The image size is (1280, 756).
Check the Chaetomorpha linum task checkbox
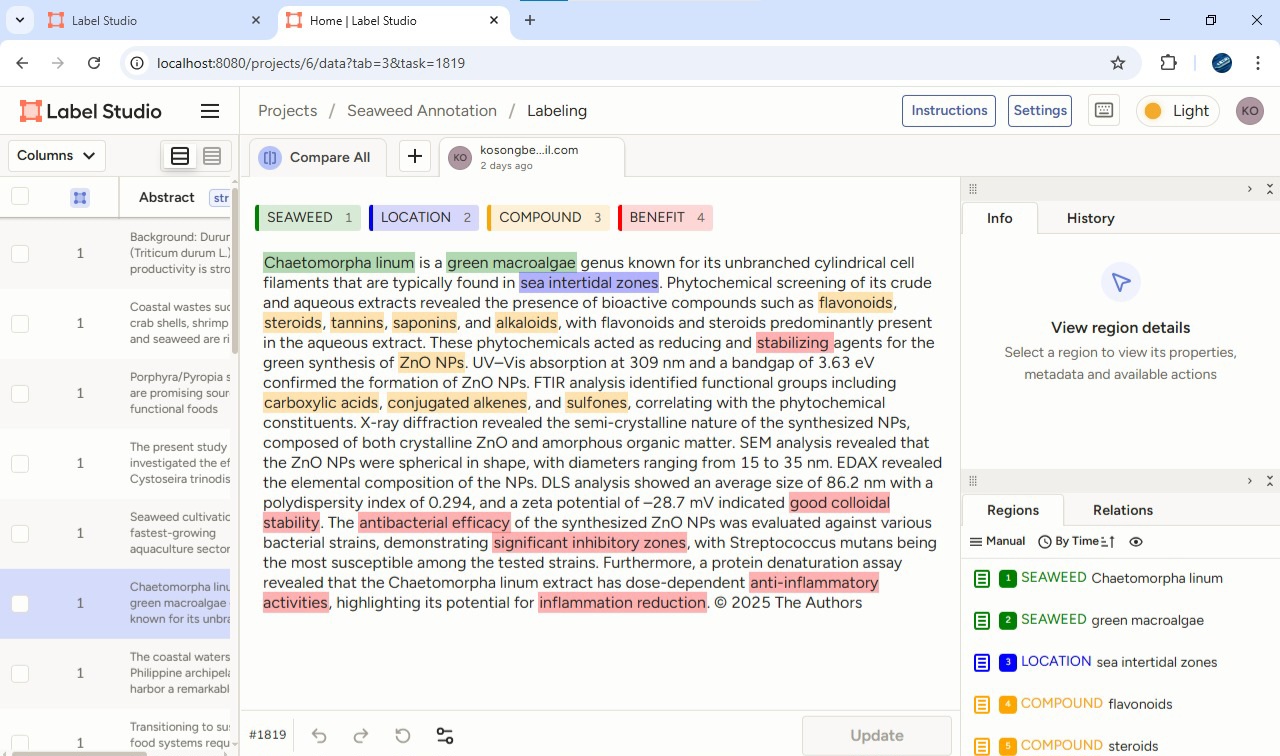[x=20, y=604]
